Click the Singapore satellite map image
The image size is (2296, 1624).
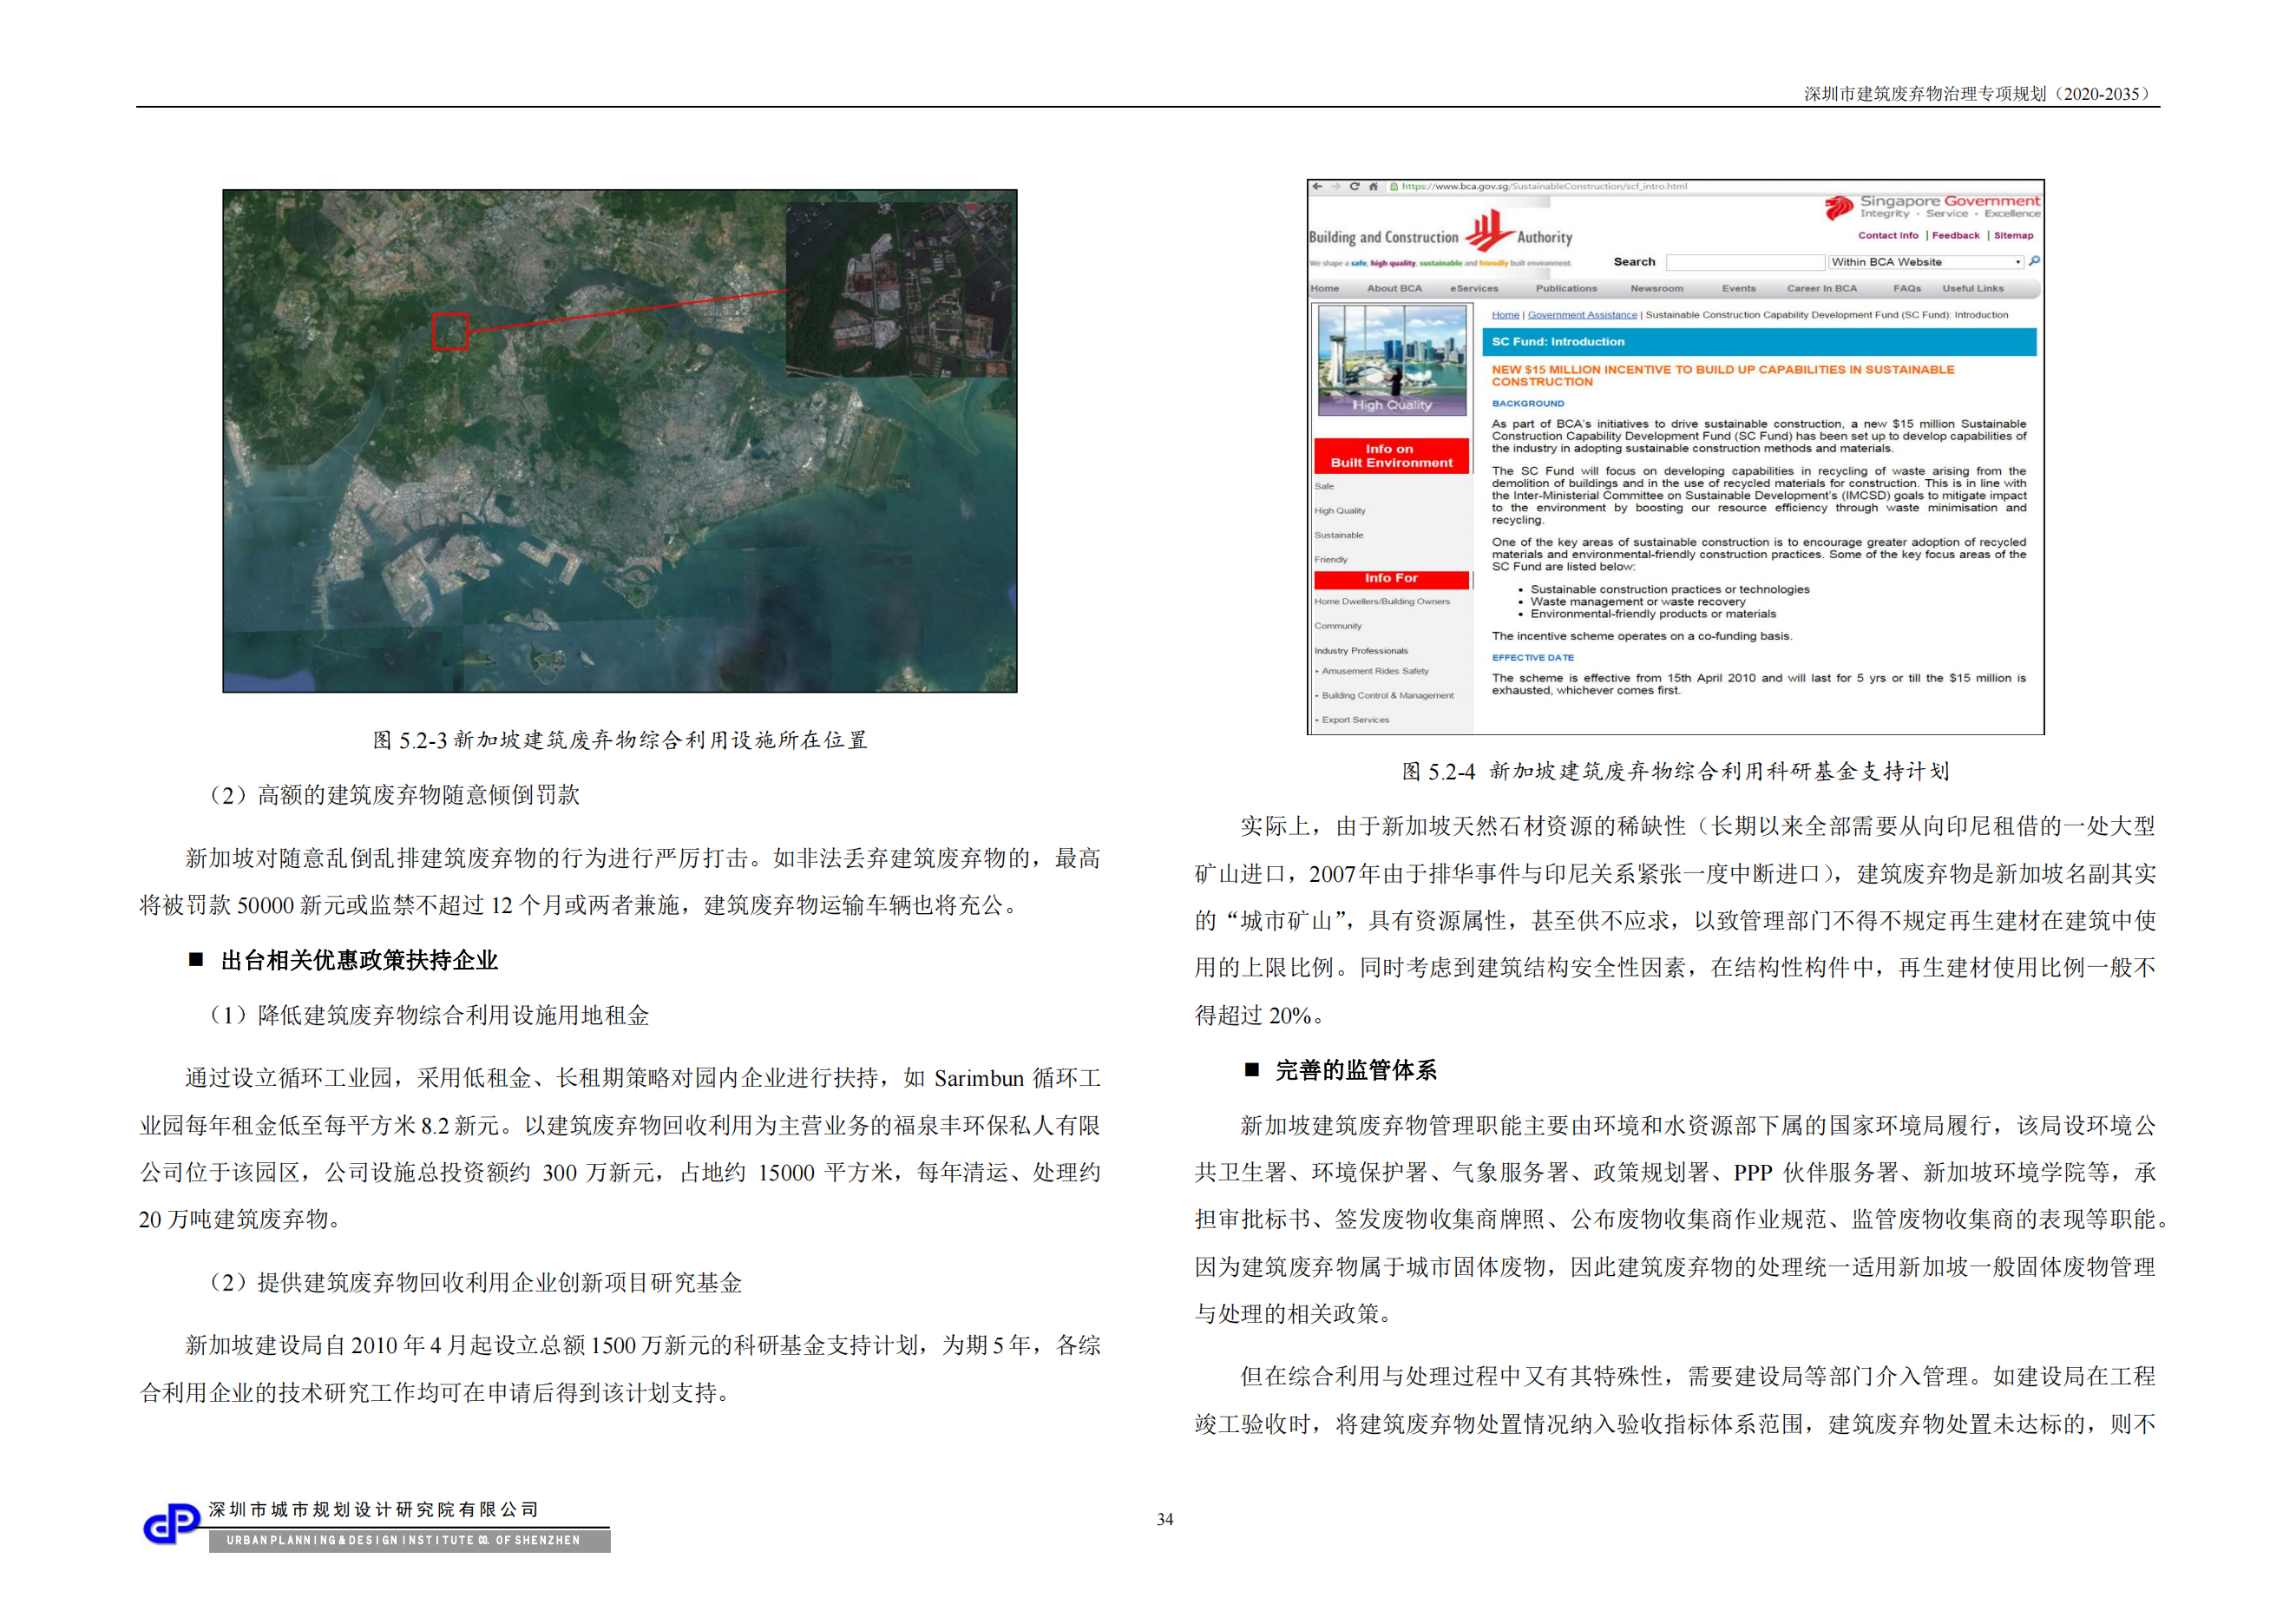click(x=620, y=441)
